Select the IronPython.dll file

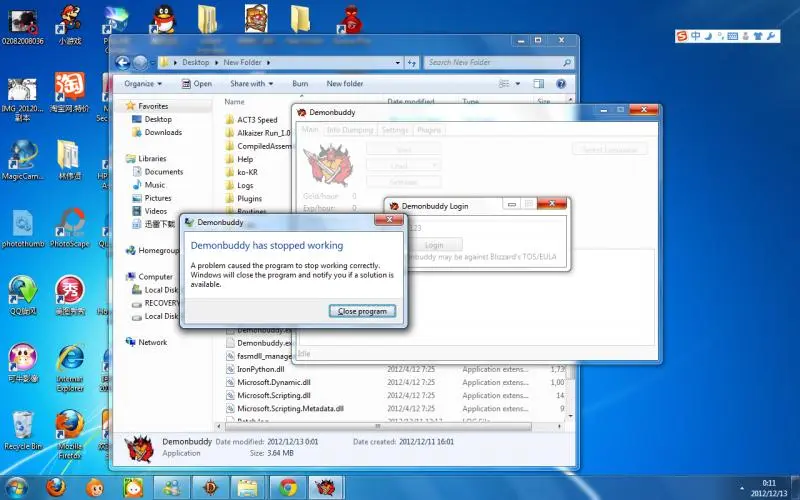pos(259,369)
